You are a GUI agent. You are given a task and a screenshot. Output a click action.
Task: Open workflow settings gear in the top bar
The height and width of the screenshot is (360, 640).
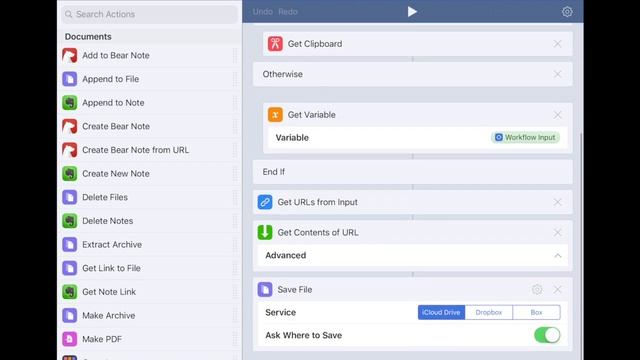[x=567, y=12]
